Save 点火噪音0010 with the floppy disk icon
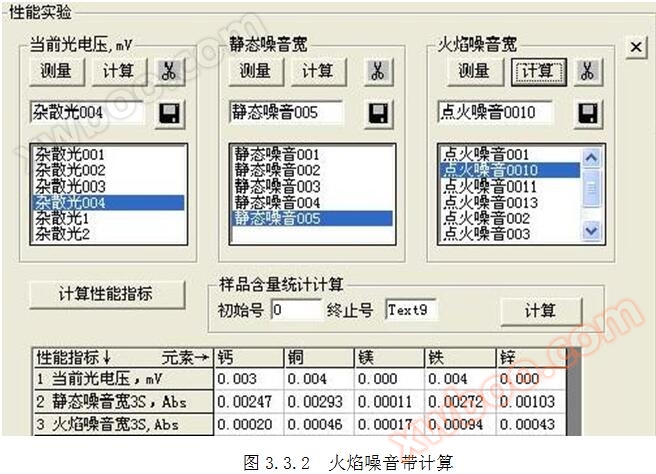 pos(589,113)
